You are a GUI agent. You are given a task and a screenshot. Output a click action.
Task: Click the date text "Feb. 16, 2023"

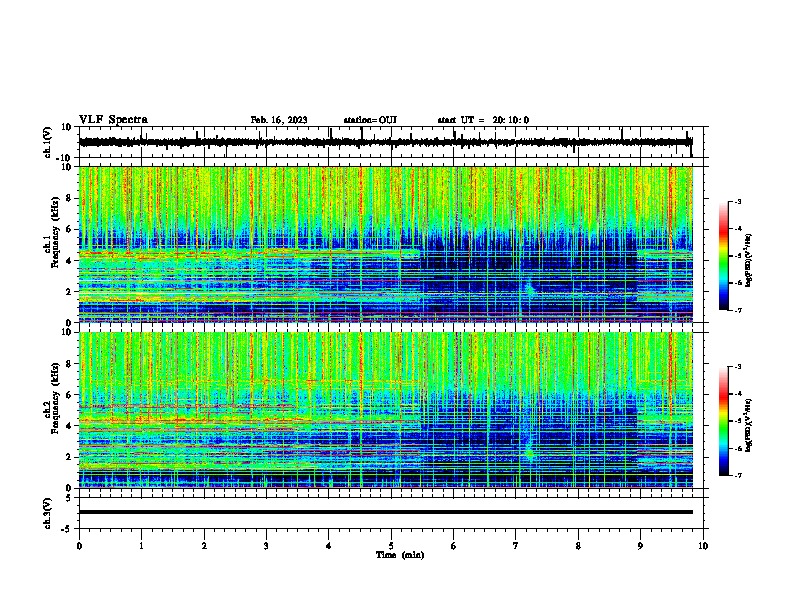click(x=279, y=120)
